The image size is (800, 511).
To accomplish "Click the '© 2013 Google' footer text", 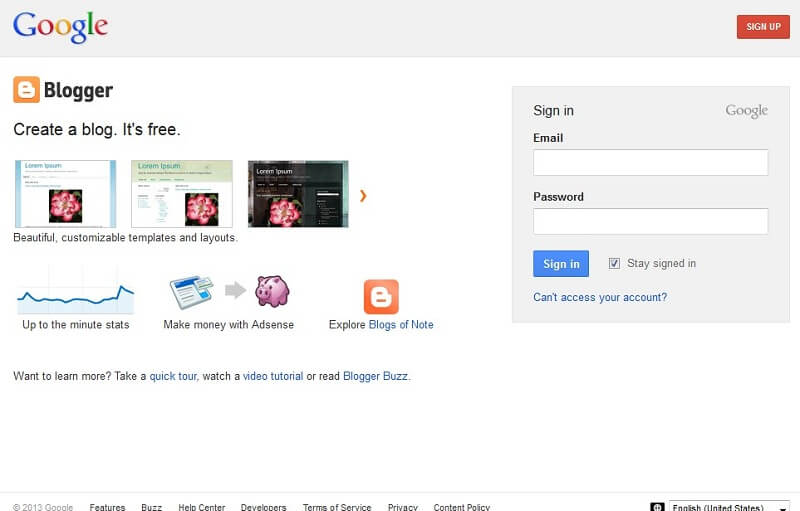I will point(43,507).
